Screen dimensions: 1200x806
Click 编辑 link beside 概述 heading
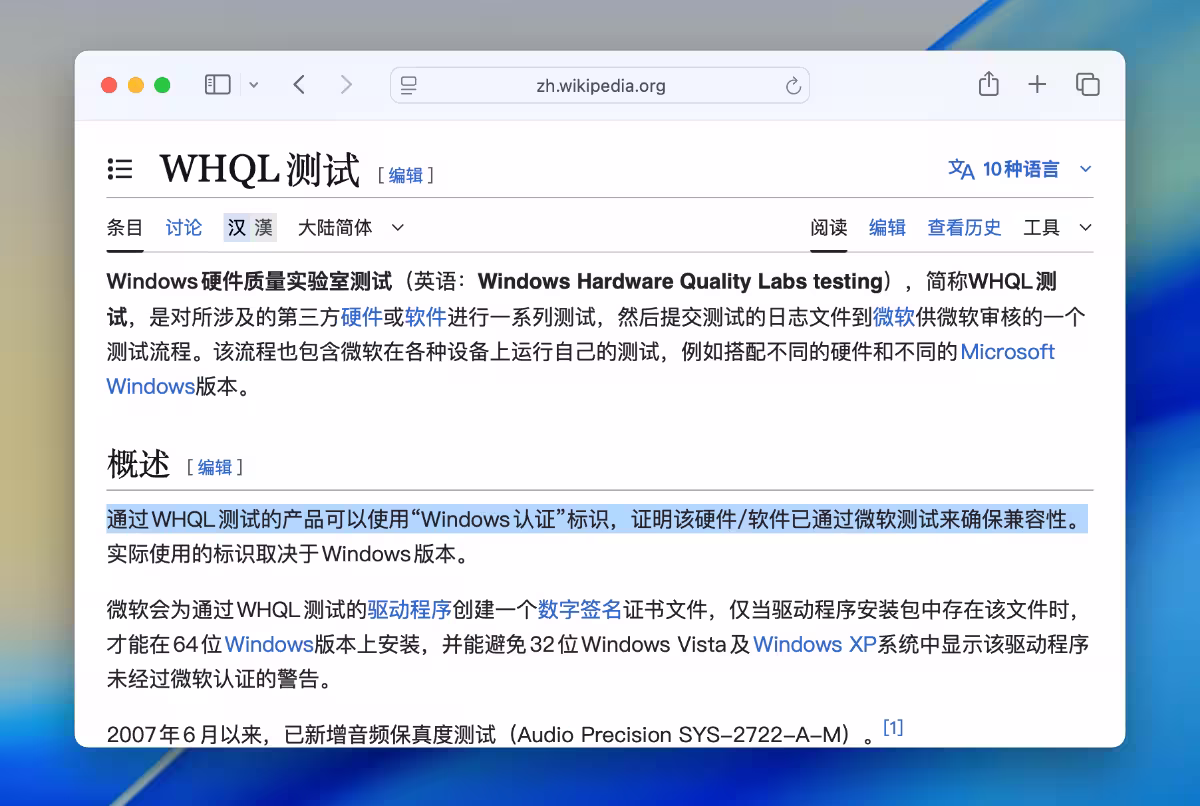(x=215, y=467)
